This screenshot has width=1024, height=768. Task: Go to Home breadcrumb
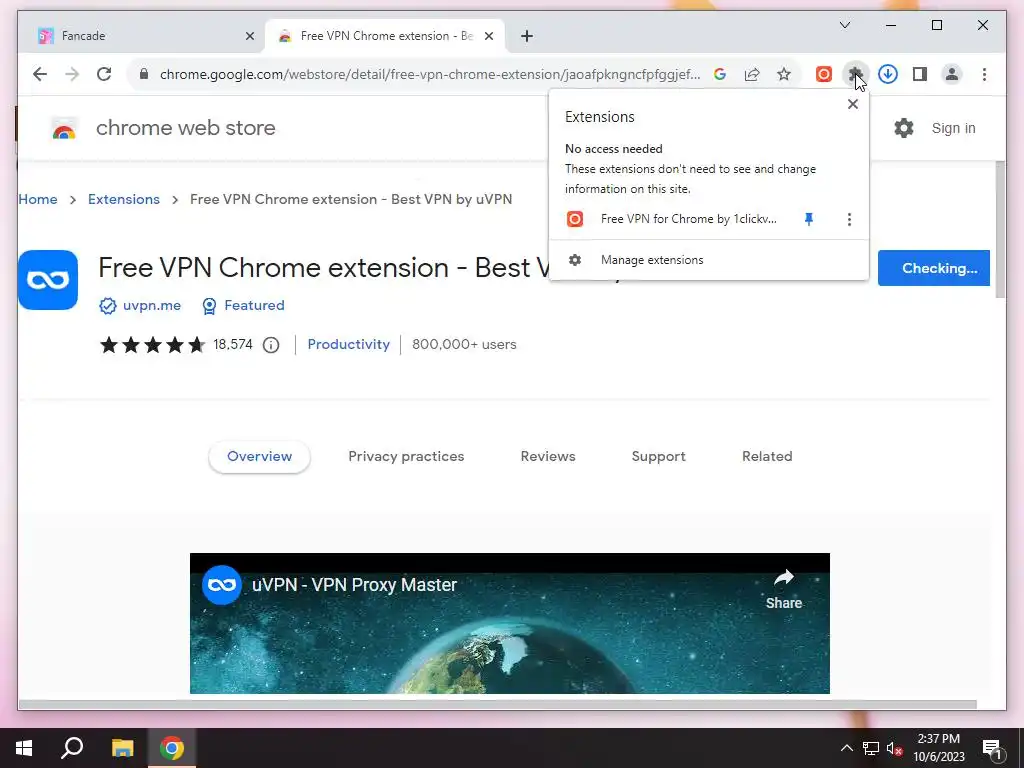click(x=38, y=199)
